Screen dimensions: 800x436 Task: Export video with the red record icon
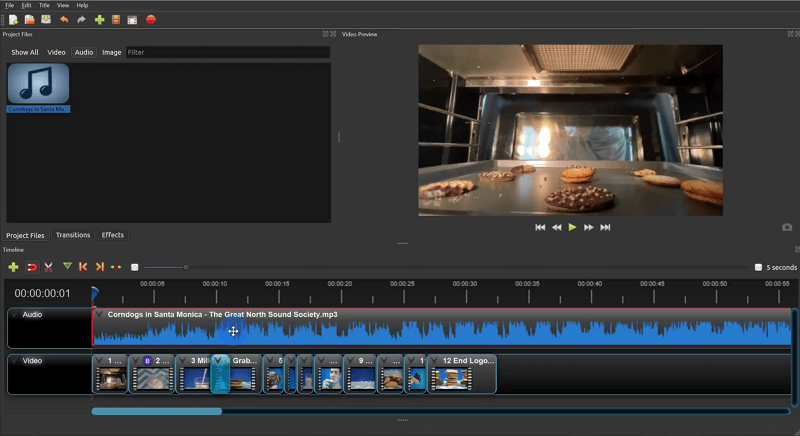(151, 20)
